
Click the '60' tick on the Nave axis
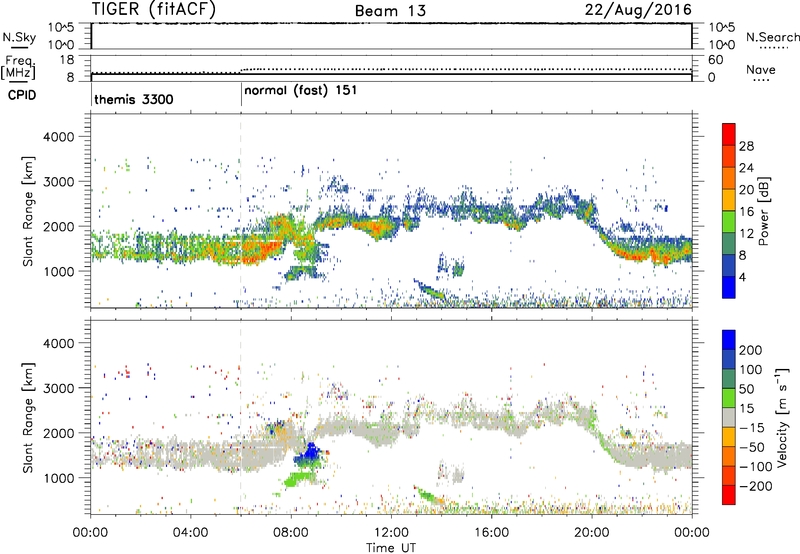[x=716, y=60]
